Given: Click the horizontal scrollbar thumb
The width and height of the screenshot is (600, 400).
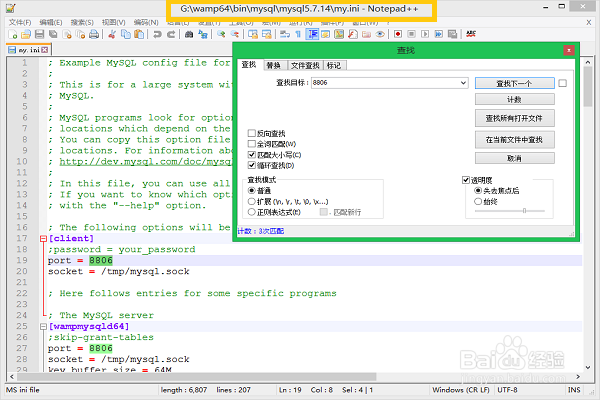Looking at the screenshot, I should pos(196,377).
